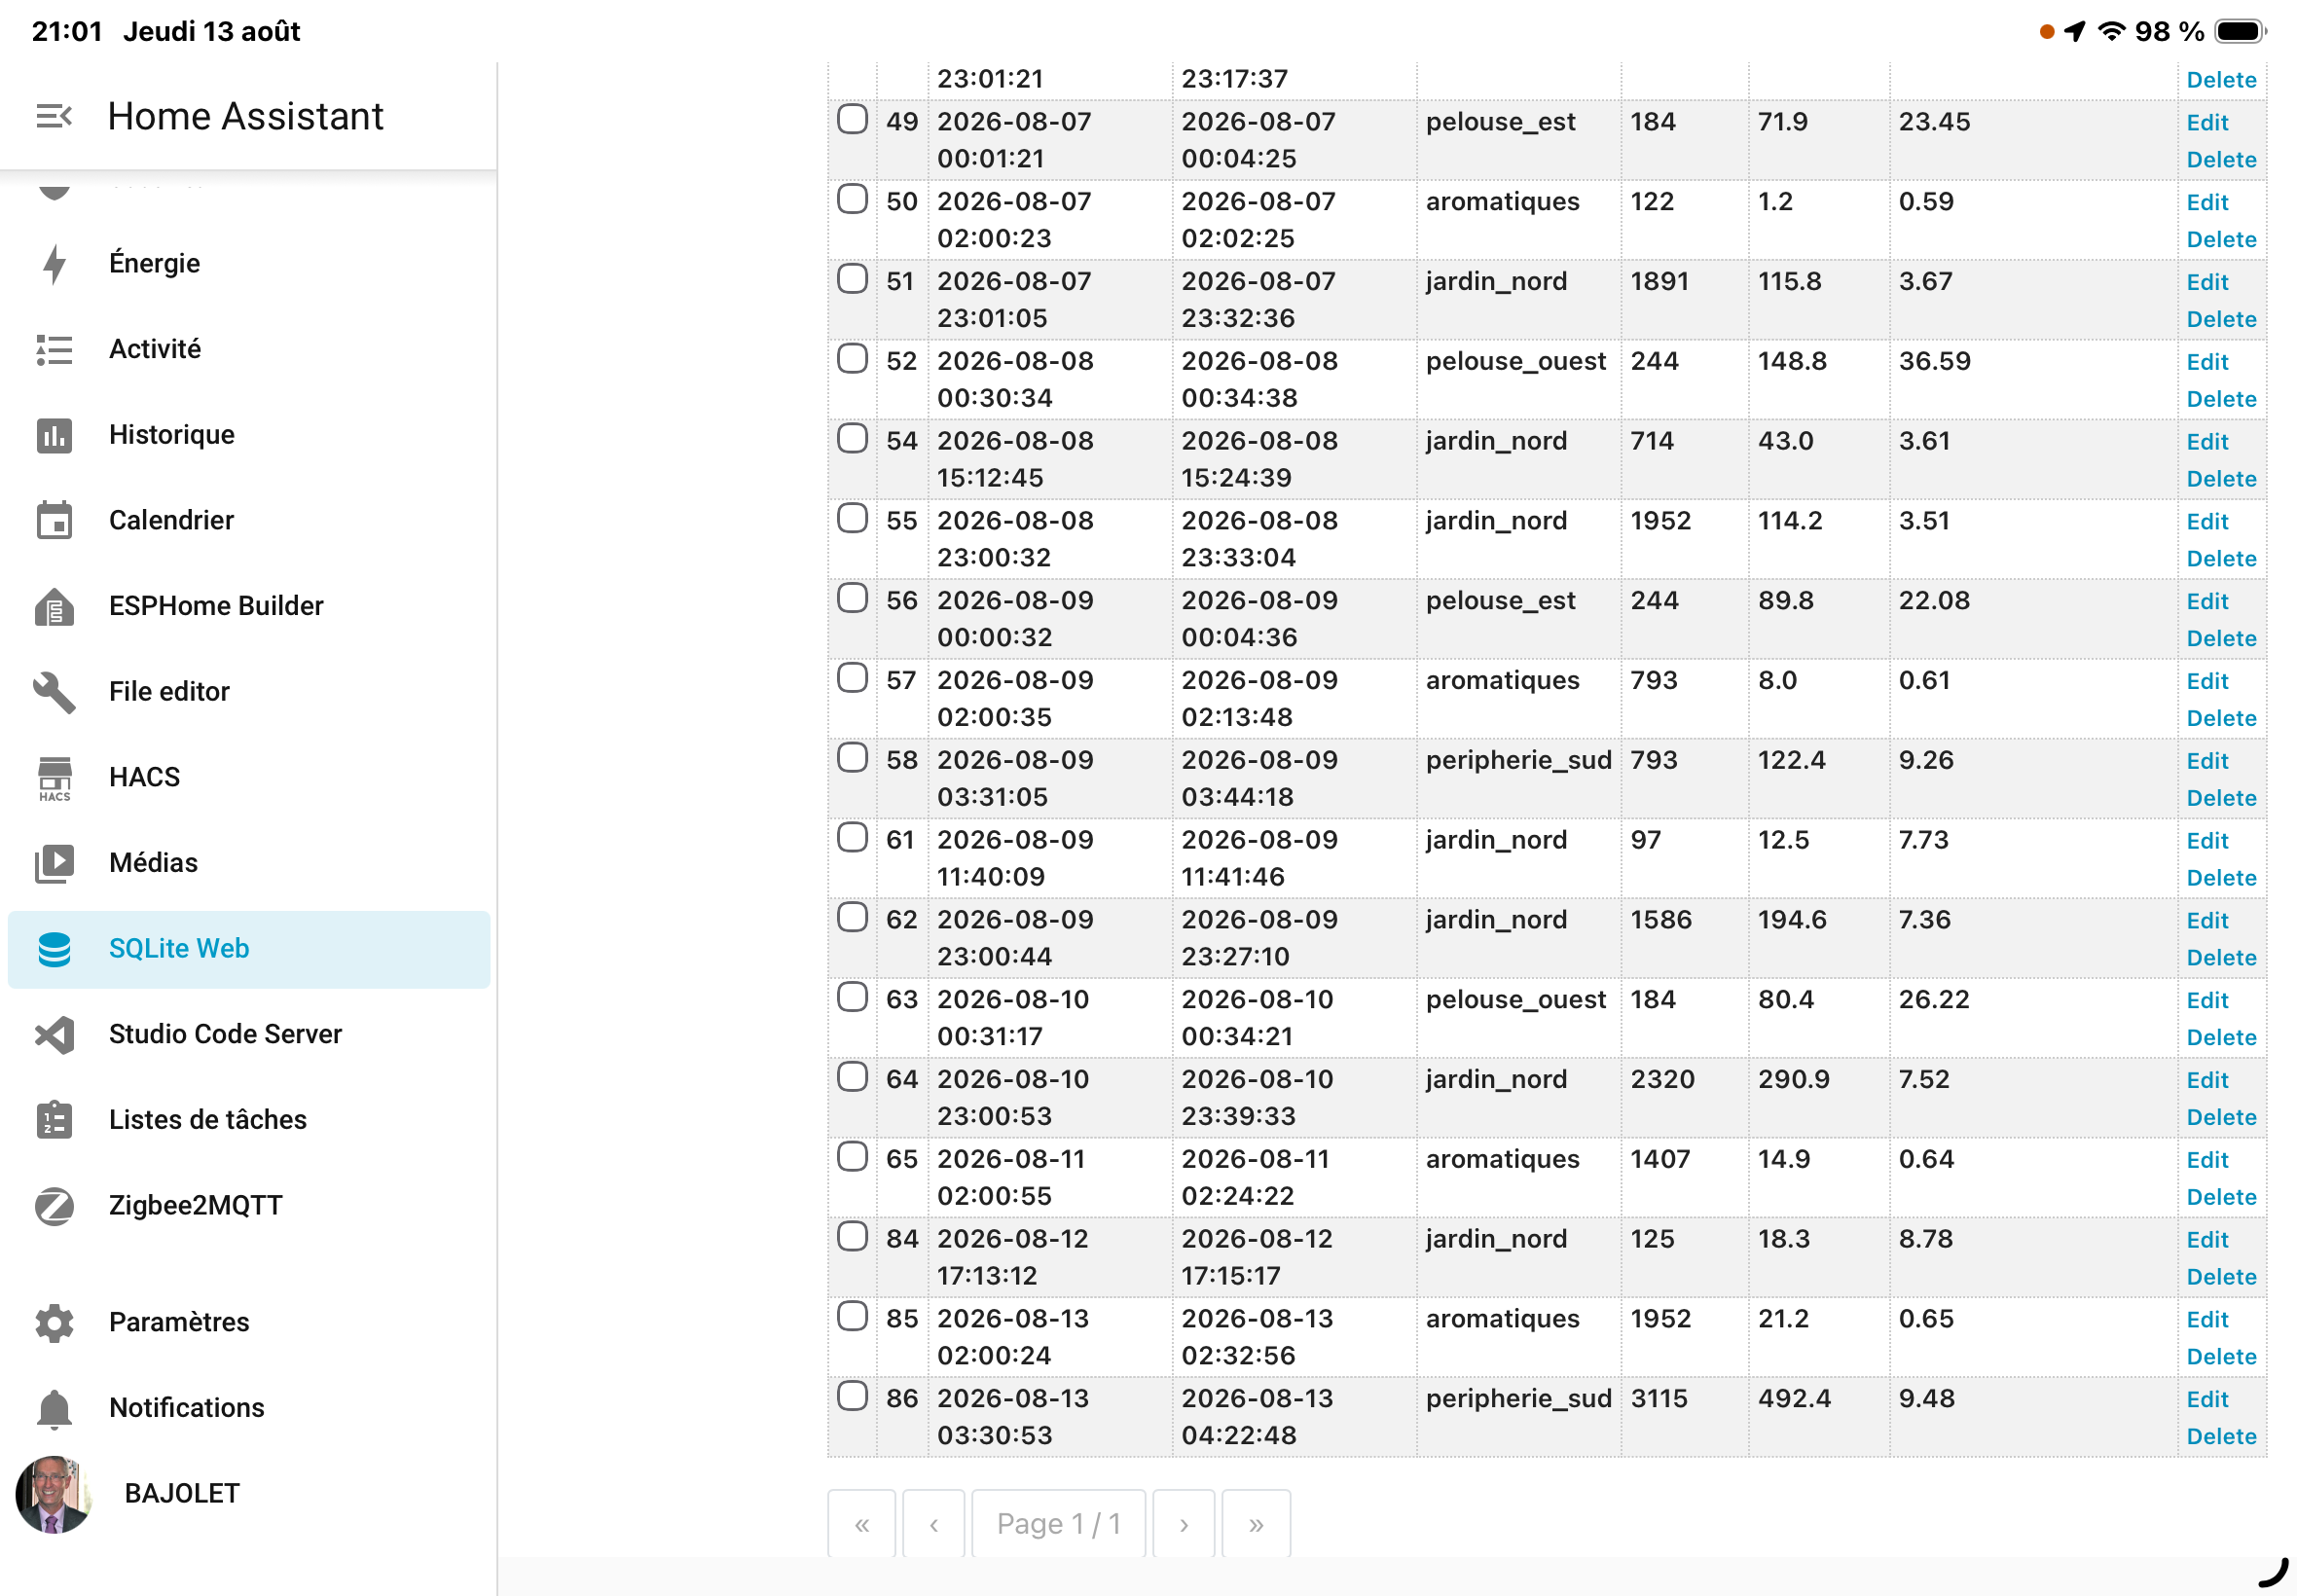Screen dimensions: 2297x1596
Task: Select checkbox for row 49
Action: pyautogui.click(x=852, y=119)
